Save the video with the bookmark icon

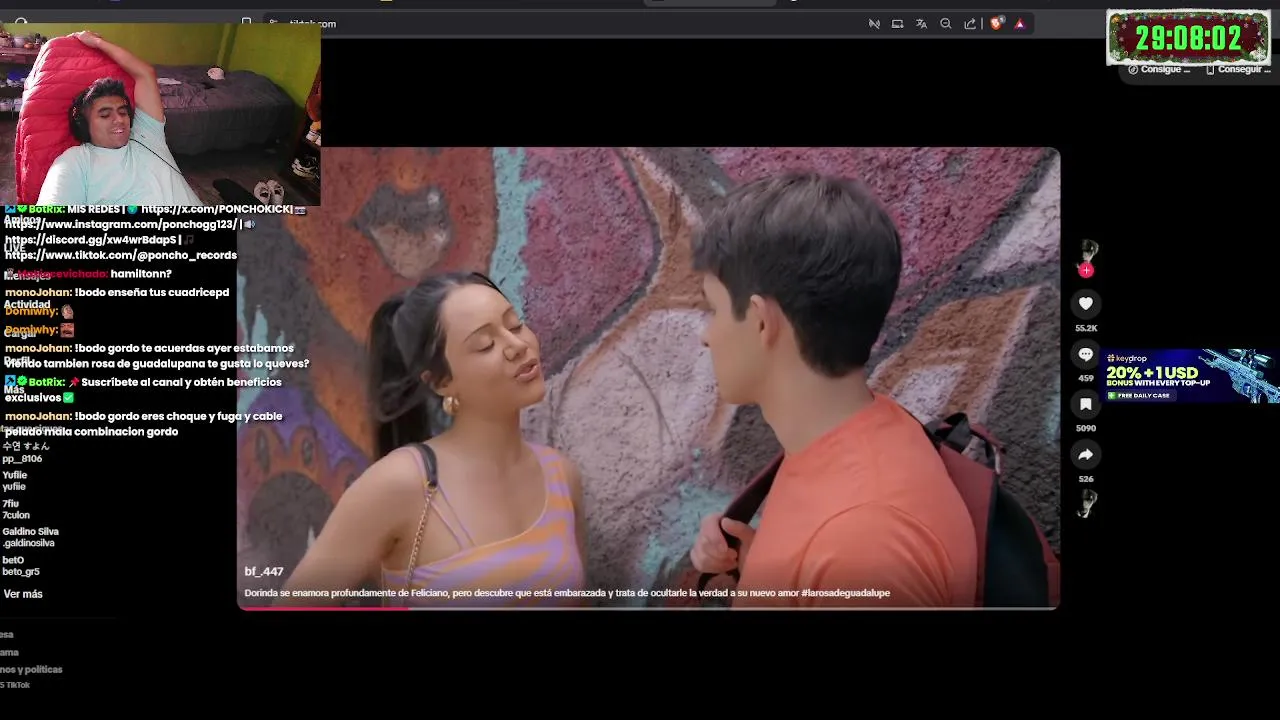point(1086,404)
